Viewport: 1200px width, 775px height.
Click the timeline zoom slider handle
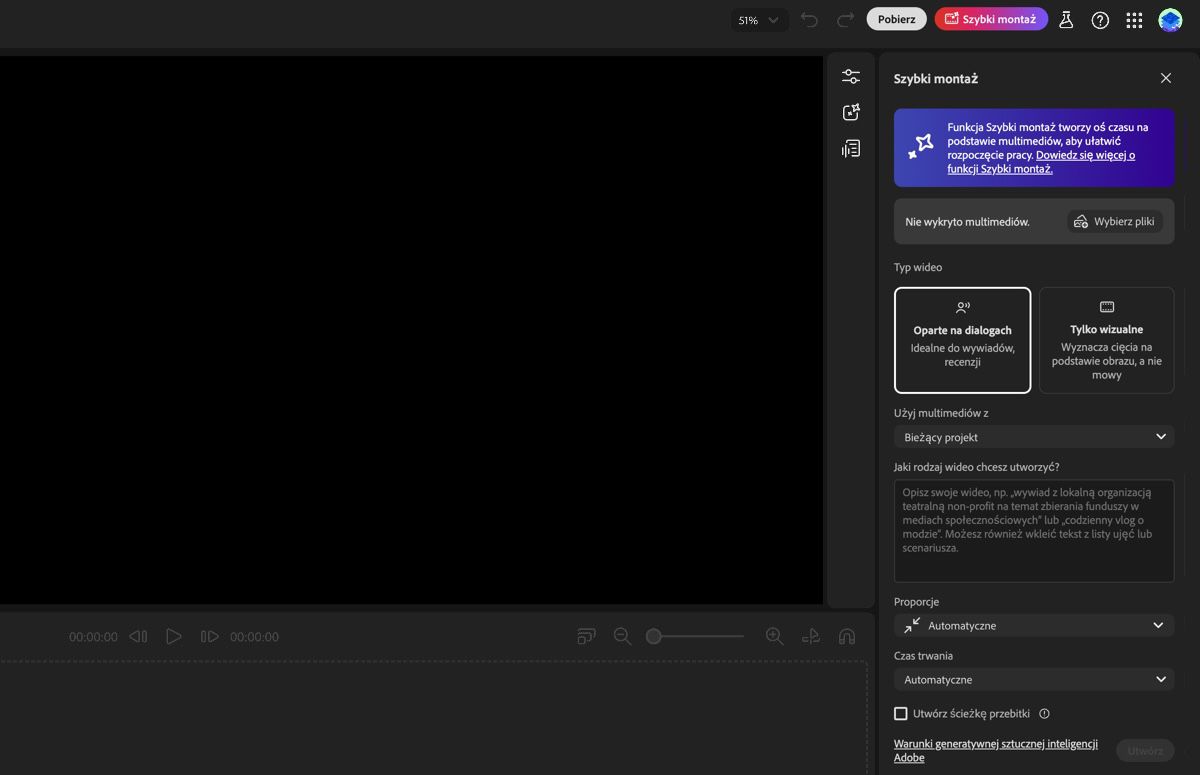(x=653, y=636)
